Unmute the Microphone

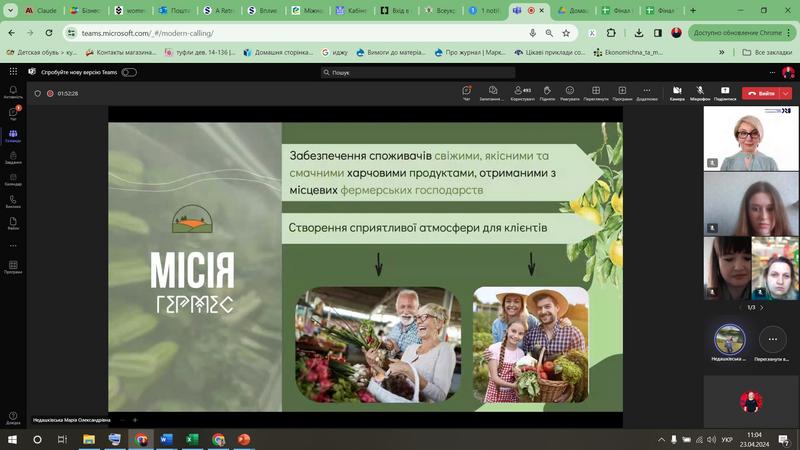point(700,93)
